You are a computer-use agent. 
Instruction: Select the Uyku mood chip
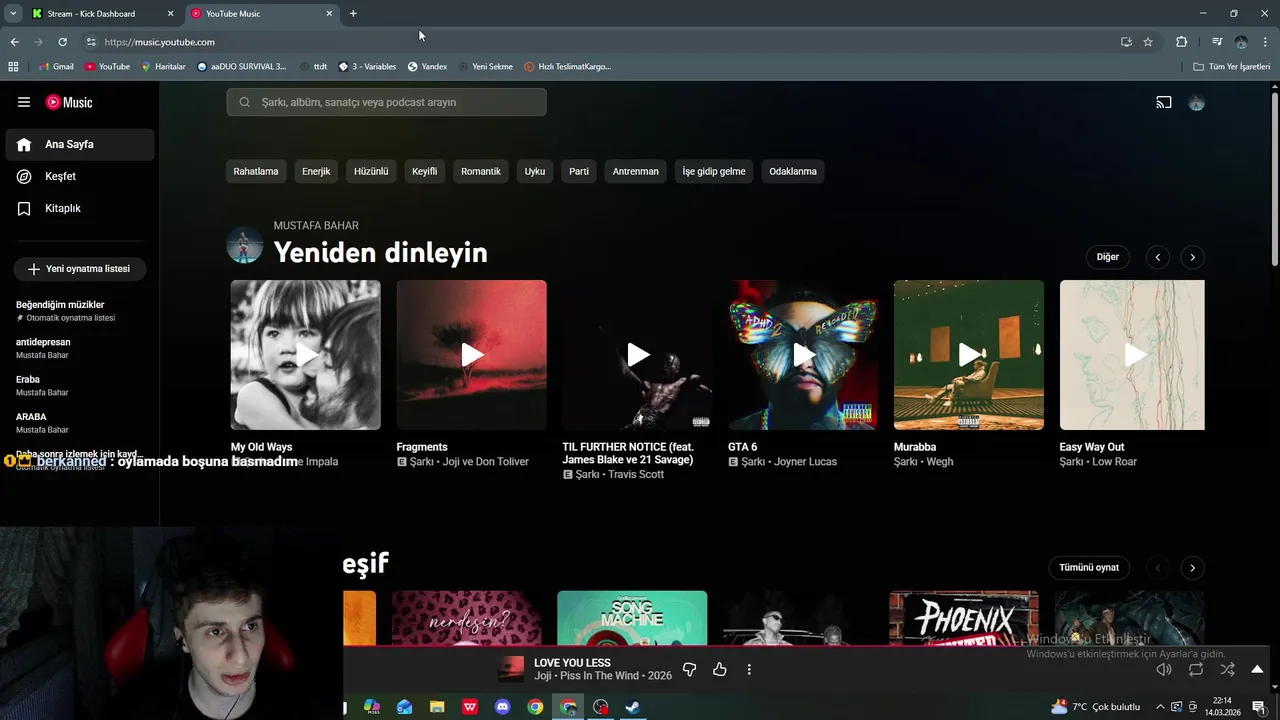click(535, 171)
